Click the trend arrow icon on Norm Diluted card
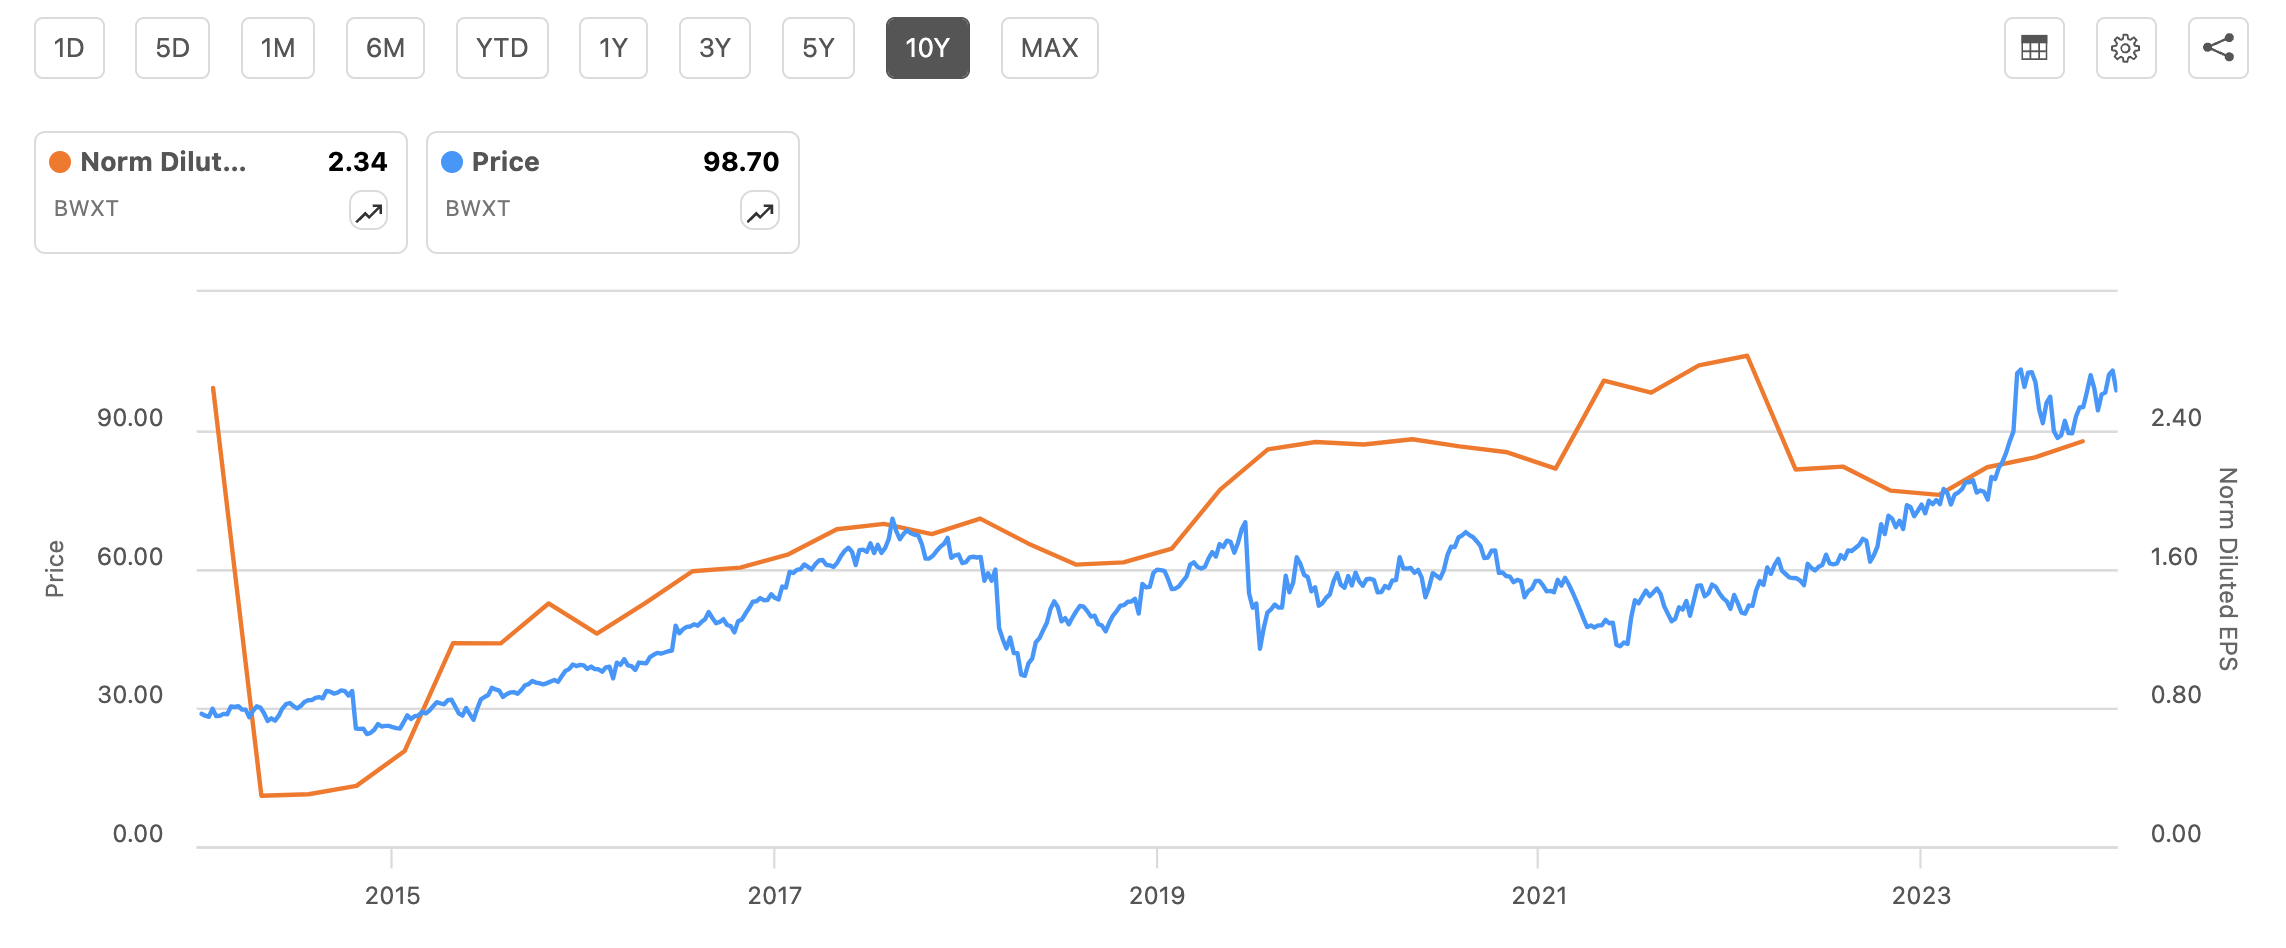Image resolution: width=2286 pixels, height=948 pixels. click(367, 211)
